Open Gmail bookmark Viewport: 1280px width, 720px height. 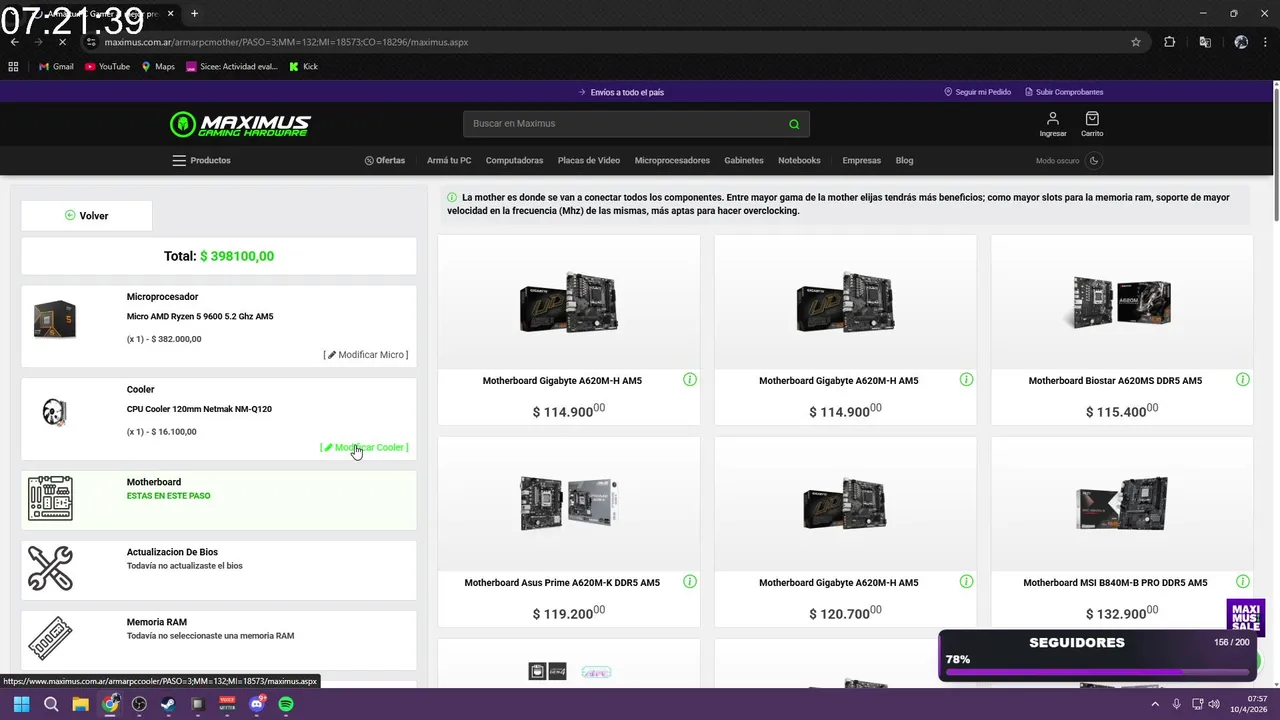(56, 67)
